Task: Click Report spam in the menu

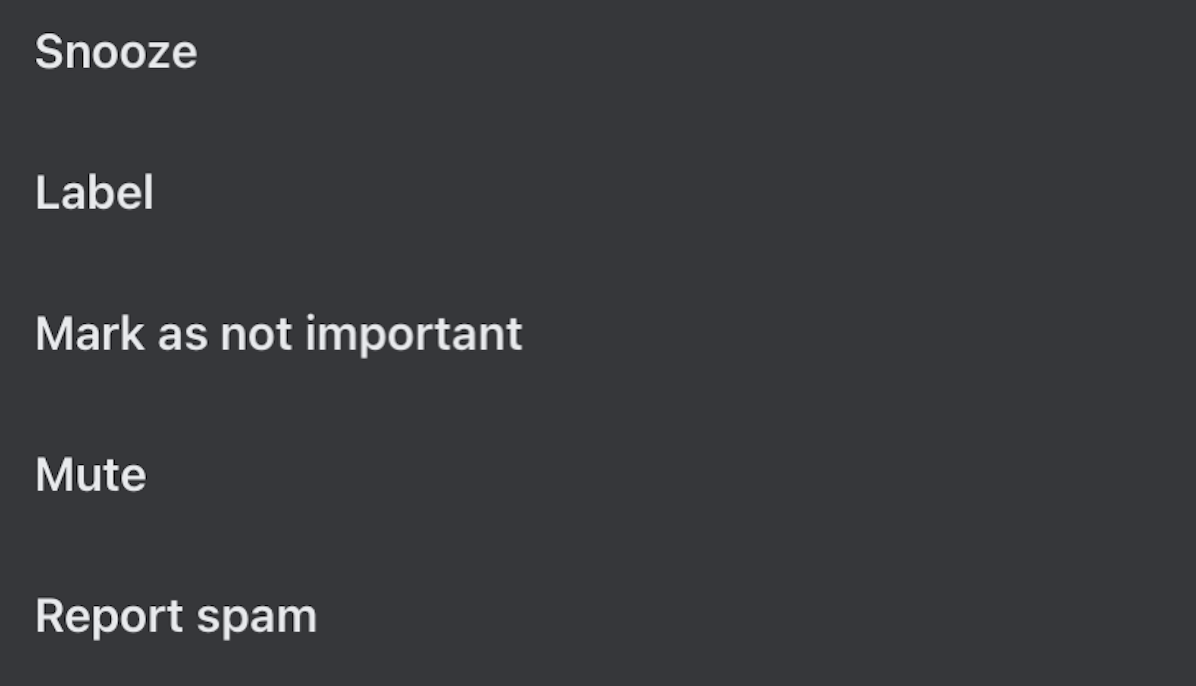Action: point(176,616)
